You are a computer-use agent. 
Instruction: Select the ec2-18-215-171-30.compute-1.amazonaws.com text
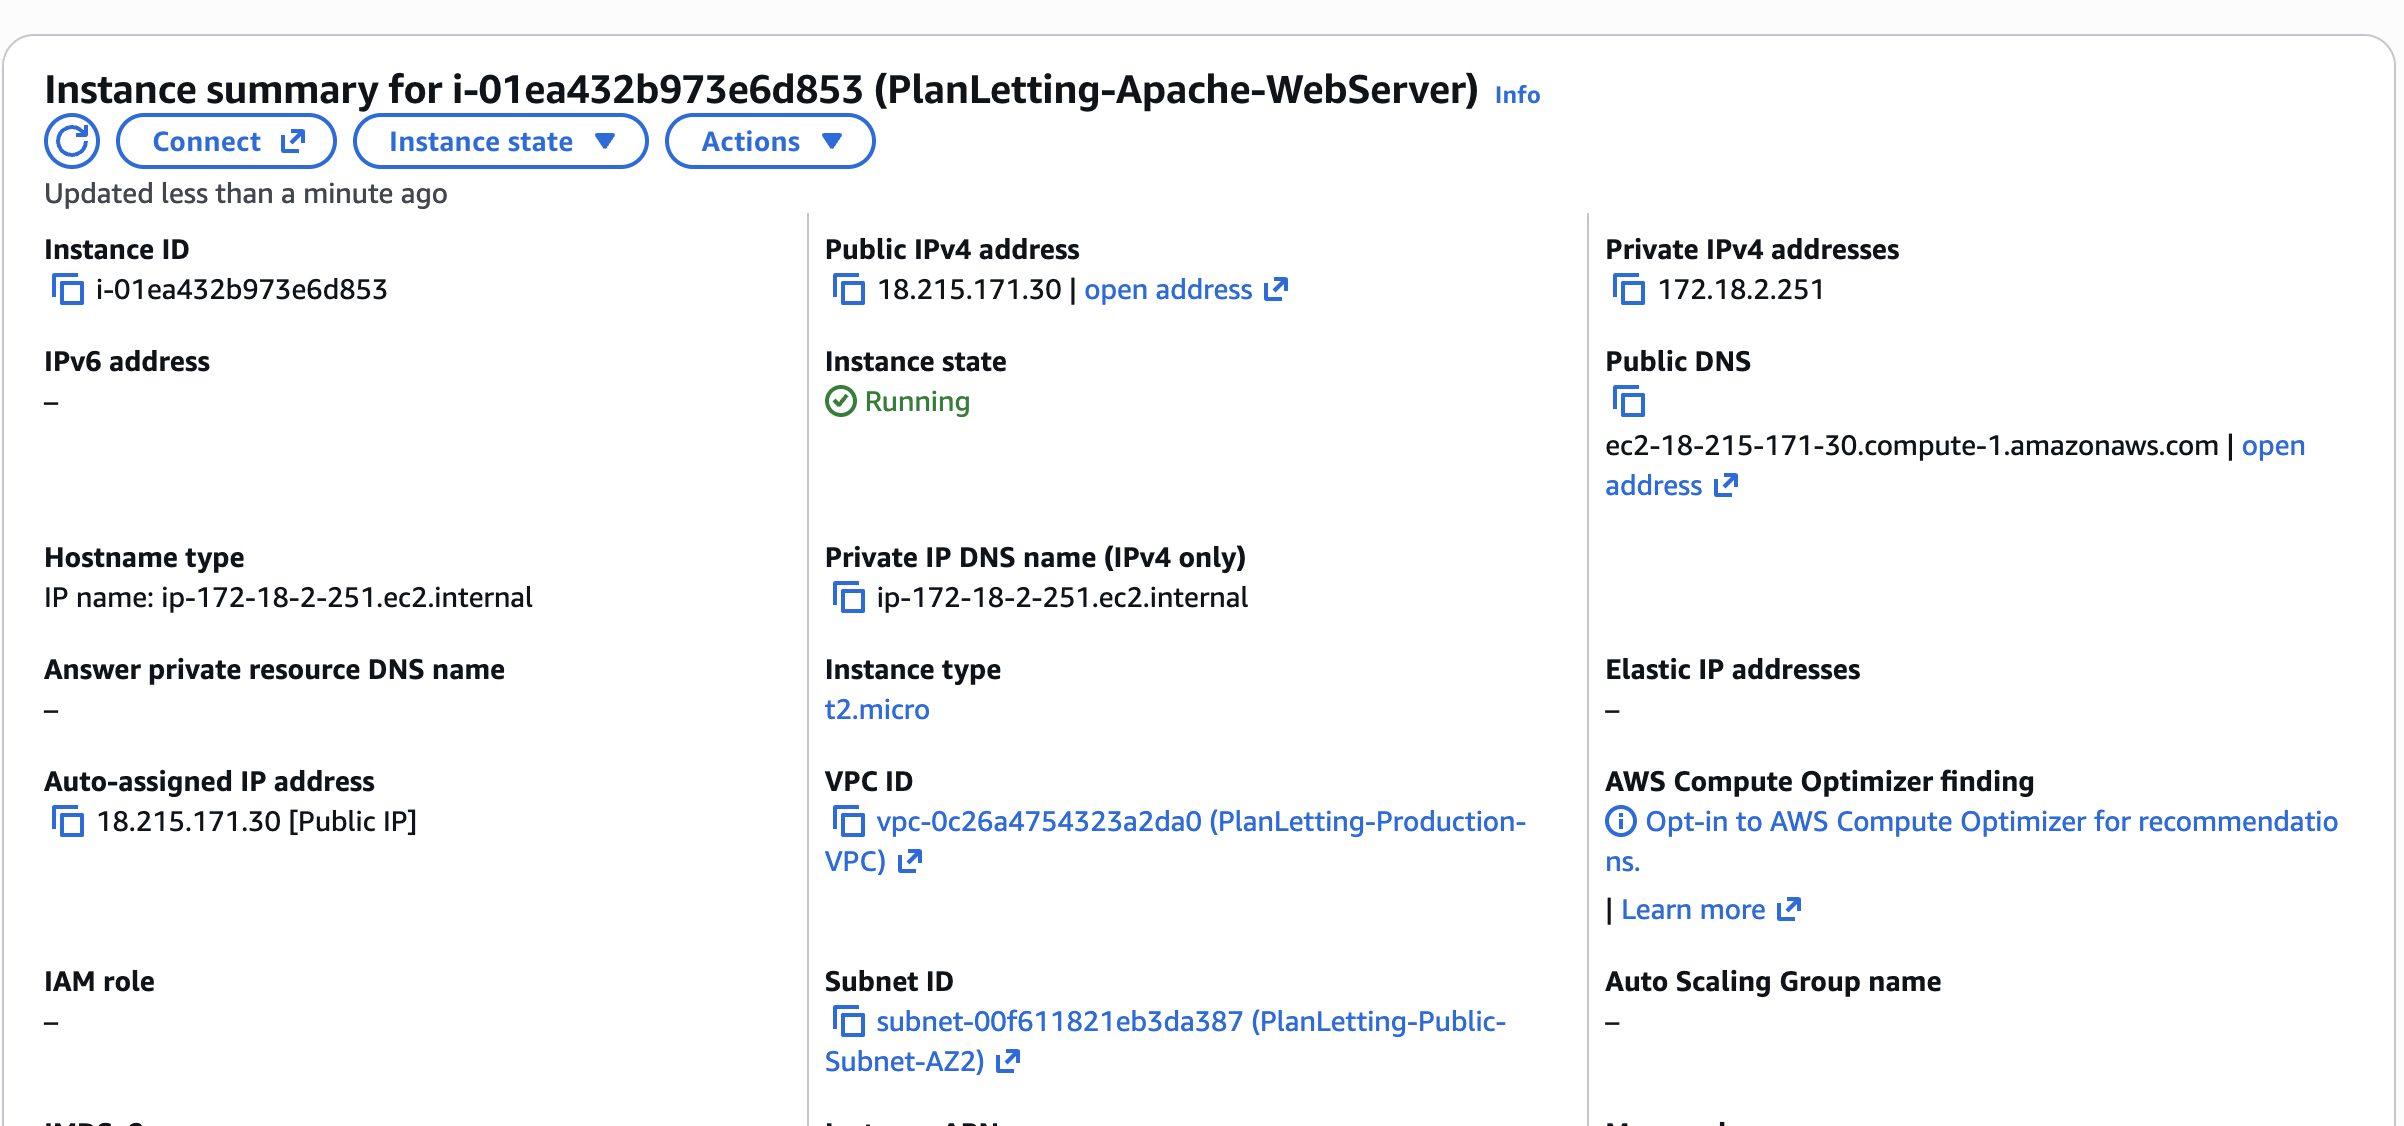click(1911, 446)
